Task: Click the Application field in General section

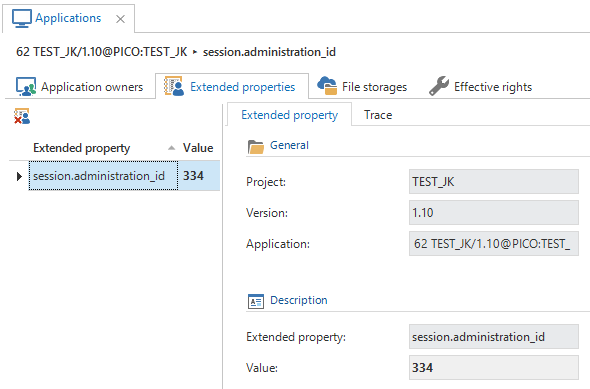Action: tap(494, 244)
